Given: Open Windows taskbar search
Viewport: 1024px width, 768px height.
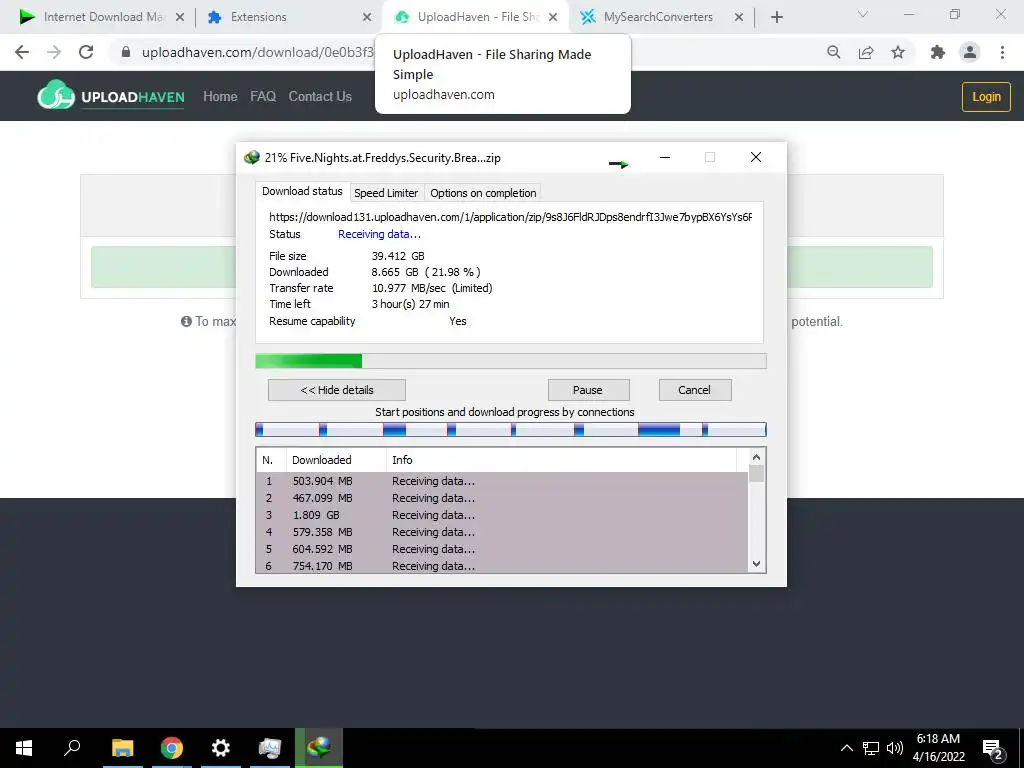Looking at the screenshot, I should [x=72, y=748].
